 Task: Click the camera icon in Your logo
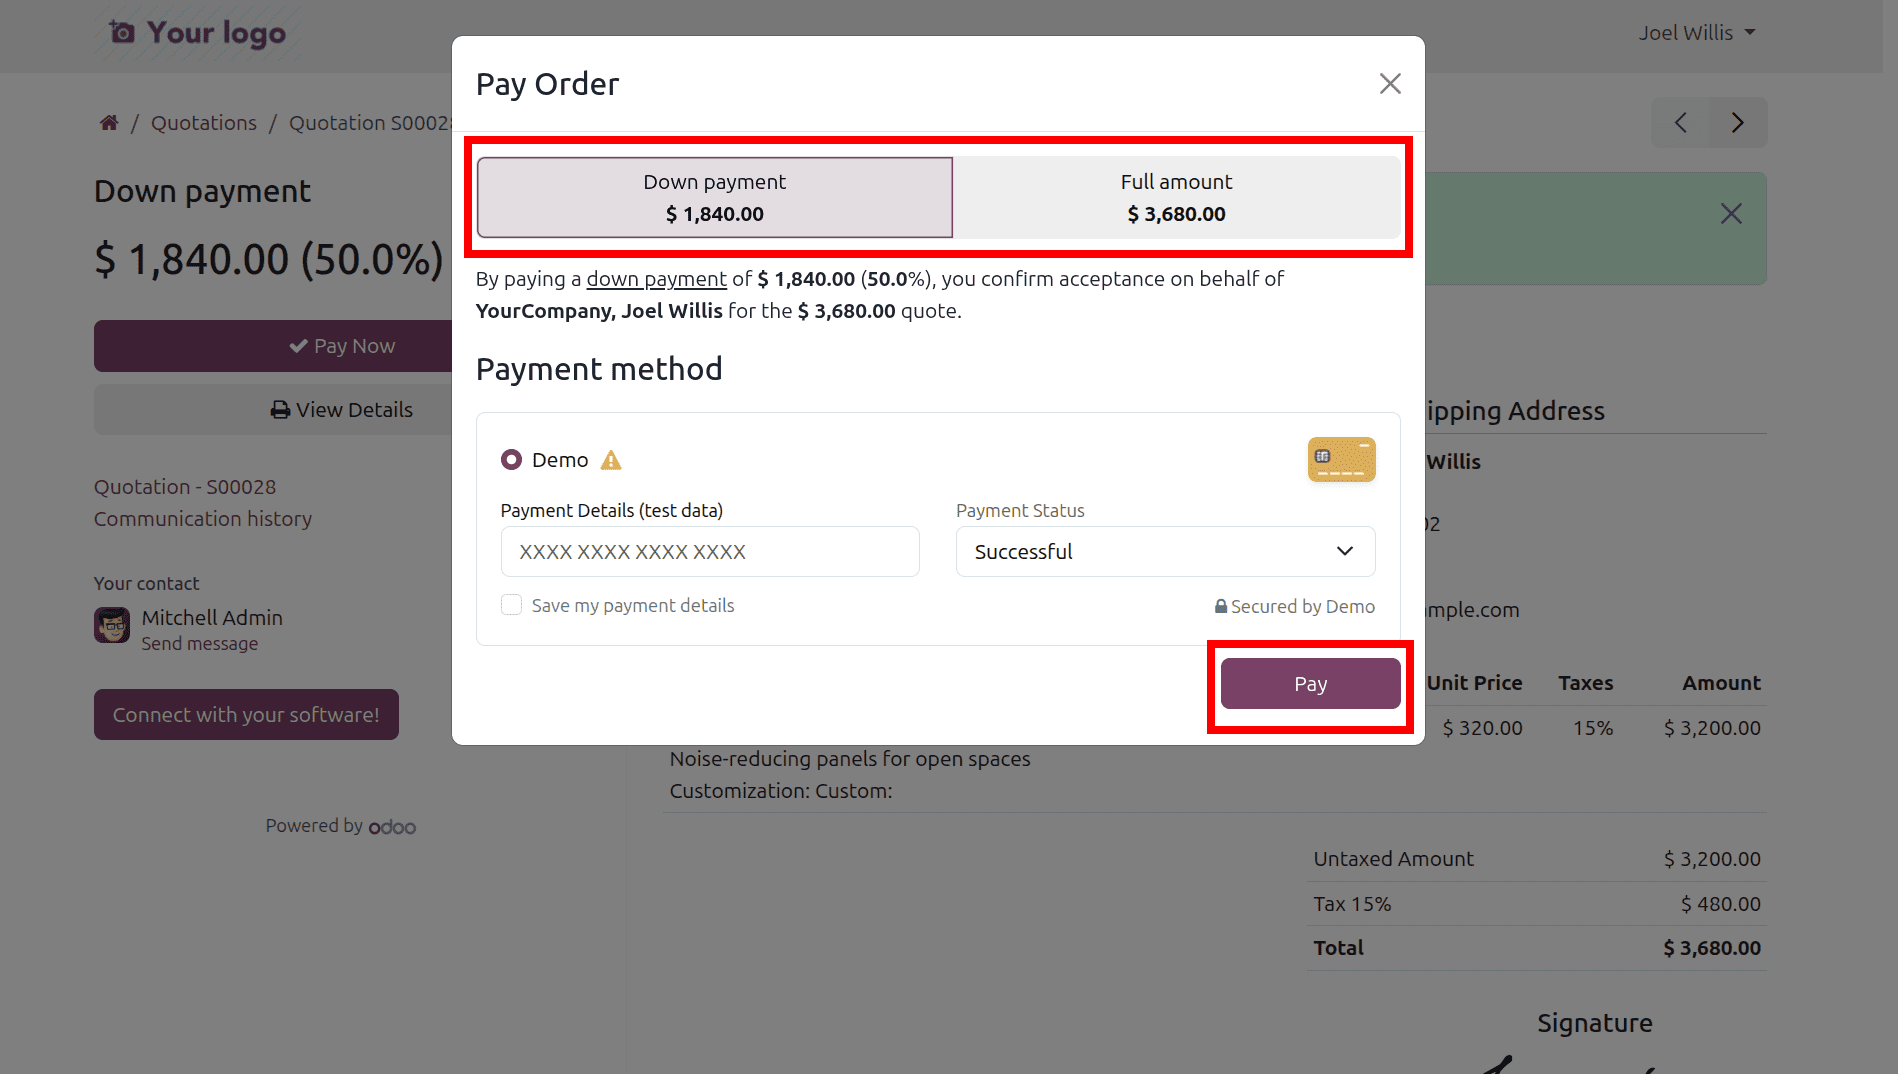tap(121, 31)
